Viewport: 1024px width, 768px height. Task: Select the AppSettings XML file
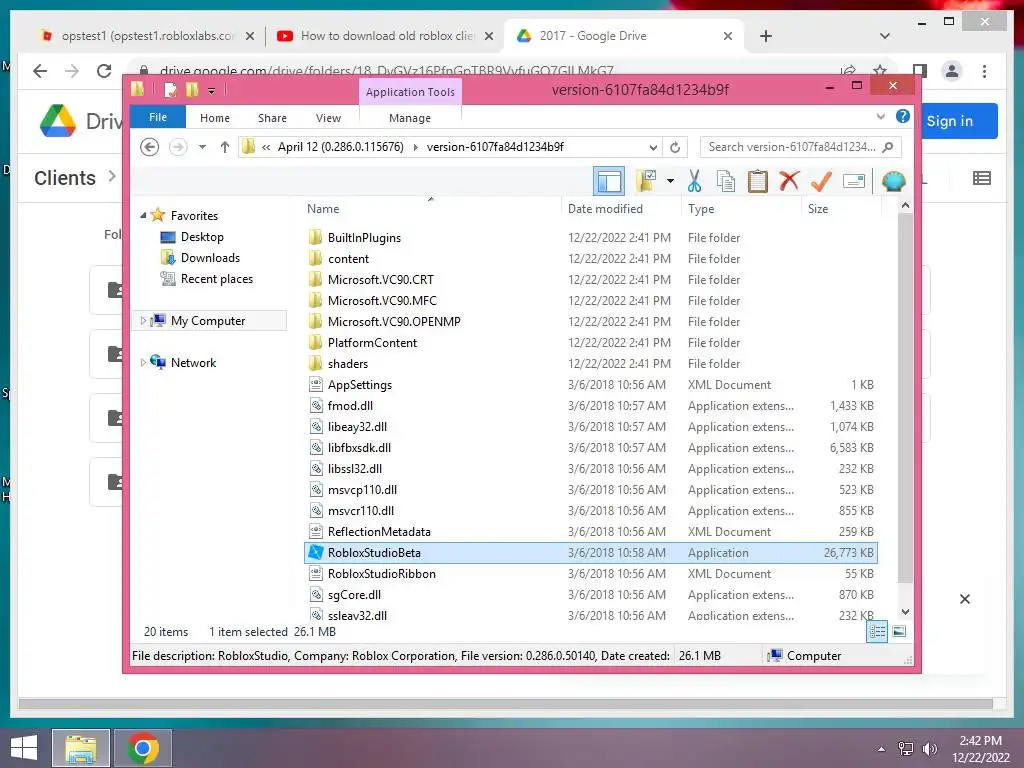360,385
